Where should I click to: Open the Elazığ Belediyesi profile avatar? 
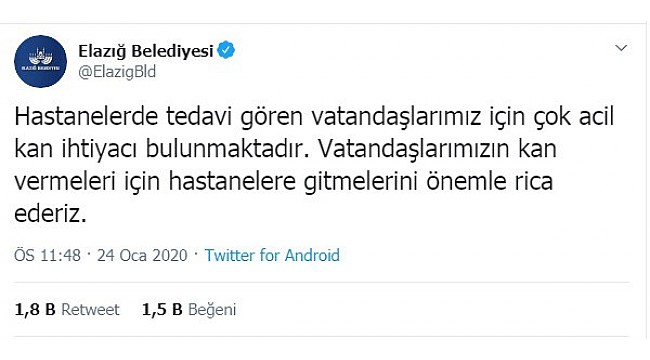pyautogui.click(x=40, y=61)
